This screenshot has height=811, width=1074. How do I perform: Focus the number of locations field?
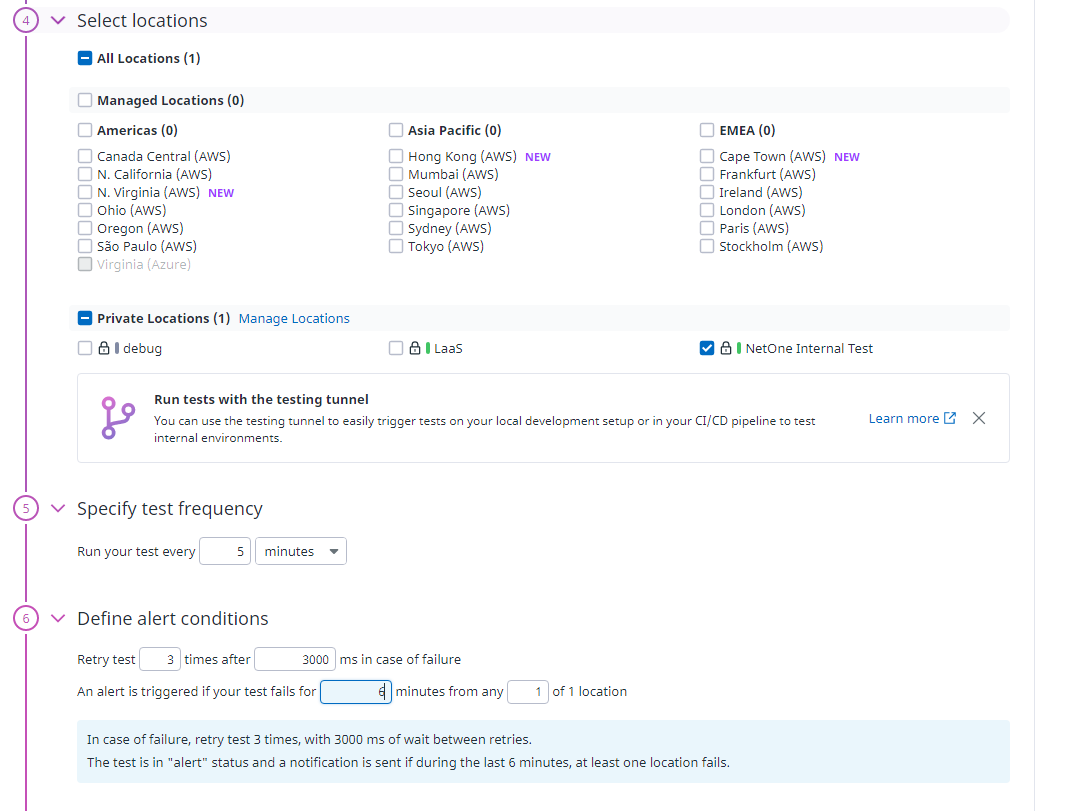(527, 692)
